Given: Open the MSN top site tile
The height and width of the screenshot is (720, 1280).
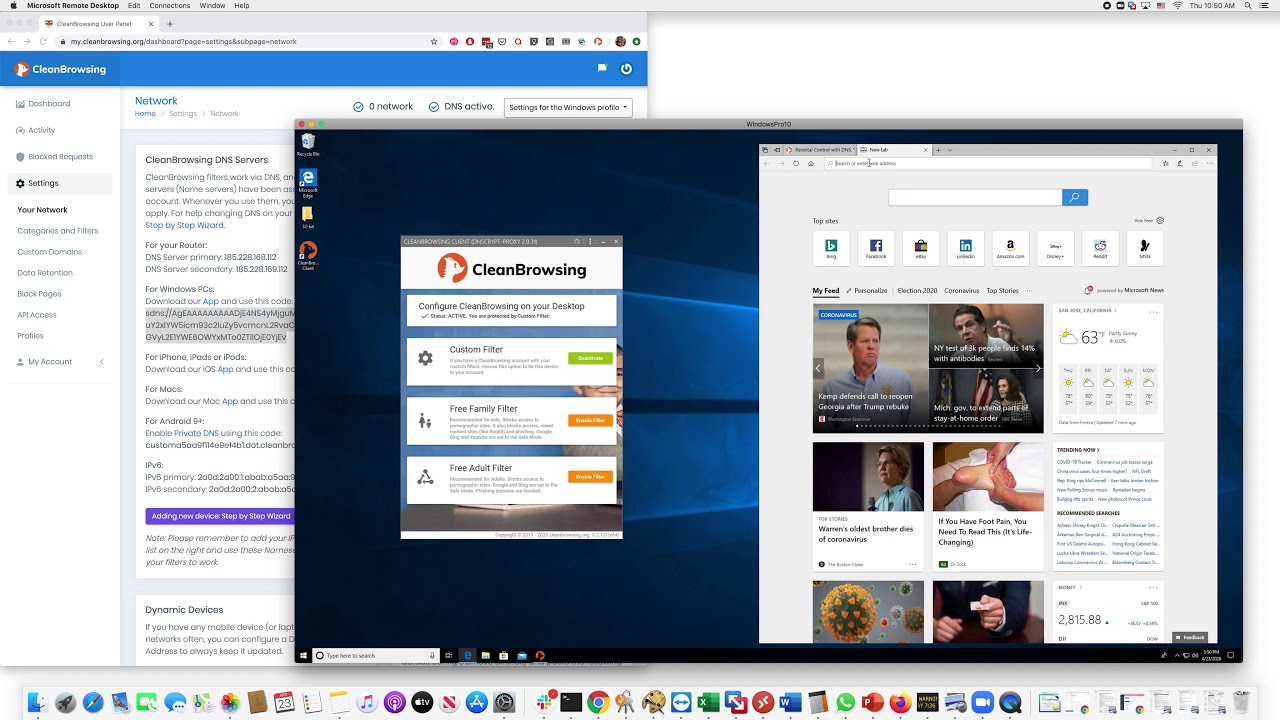Looking at the screenshot, I should point(1145,248).
